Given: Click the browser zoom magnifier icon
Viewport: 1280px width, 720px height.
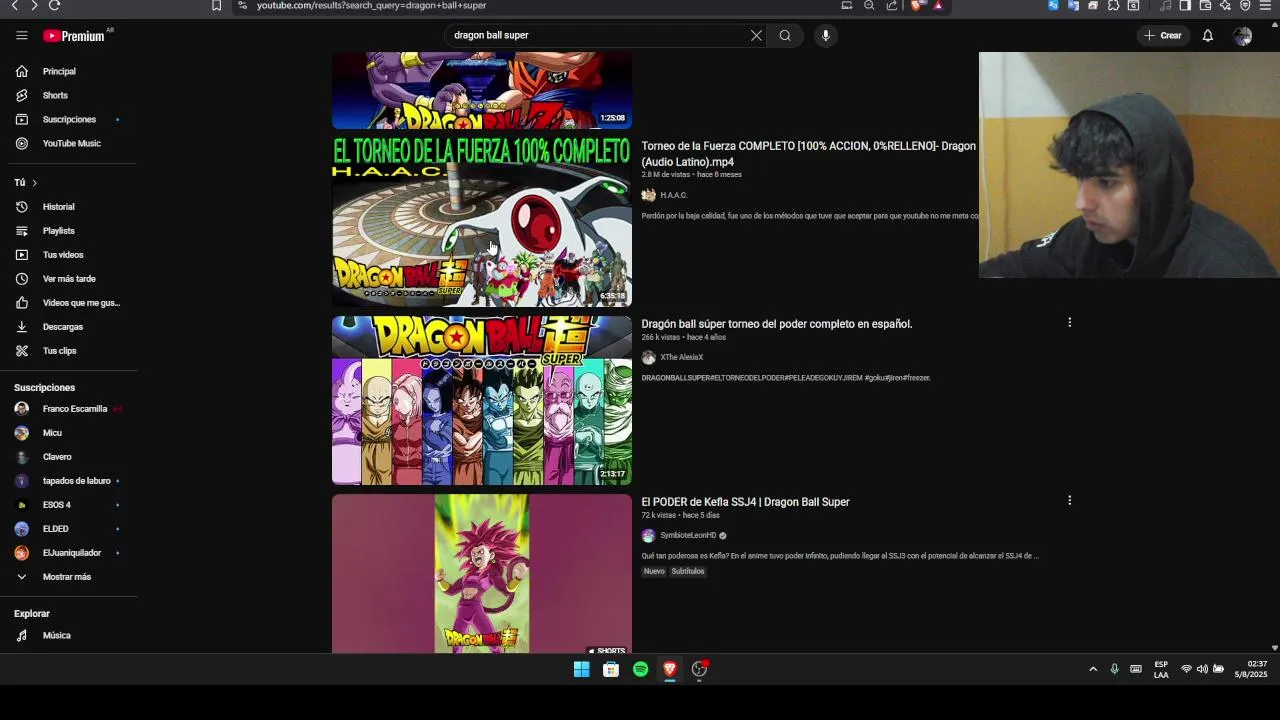Looking at the screenshot, I should tap(869, 5).
